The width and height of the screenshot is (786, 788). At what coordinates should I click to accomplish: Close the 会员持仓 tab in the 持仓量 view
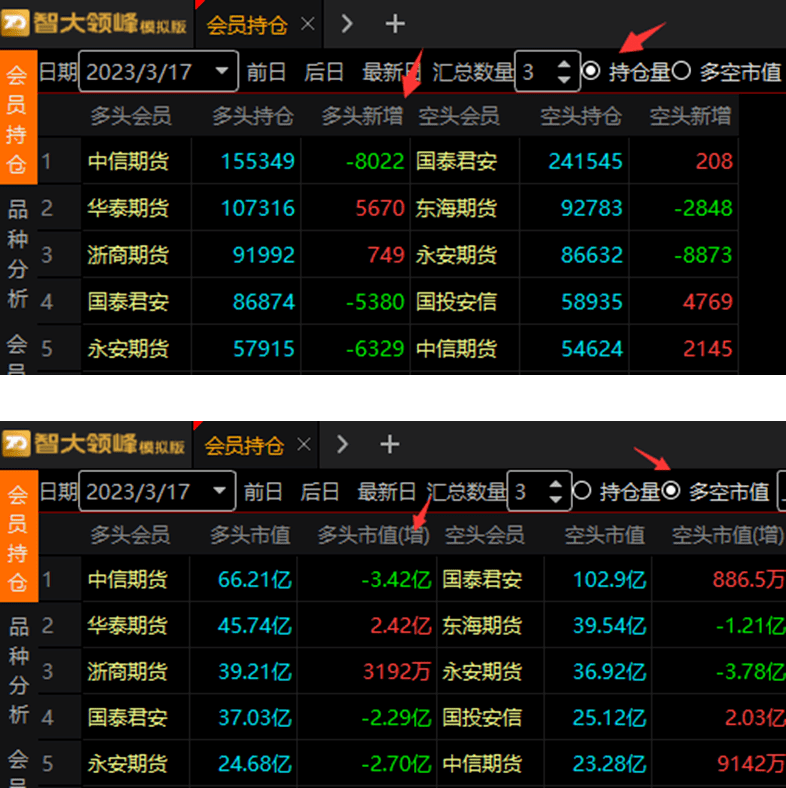[x=307, y=23]
